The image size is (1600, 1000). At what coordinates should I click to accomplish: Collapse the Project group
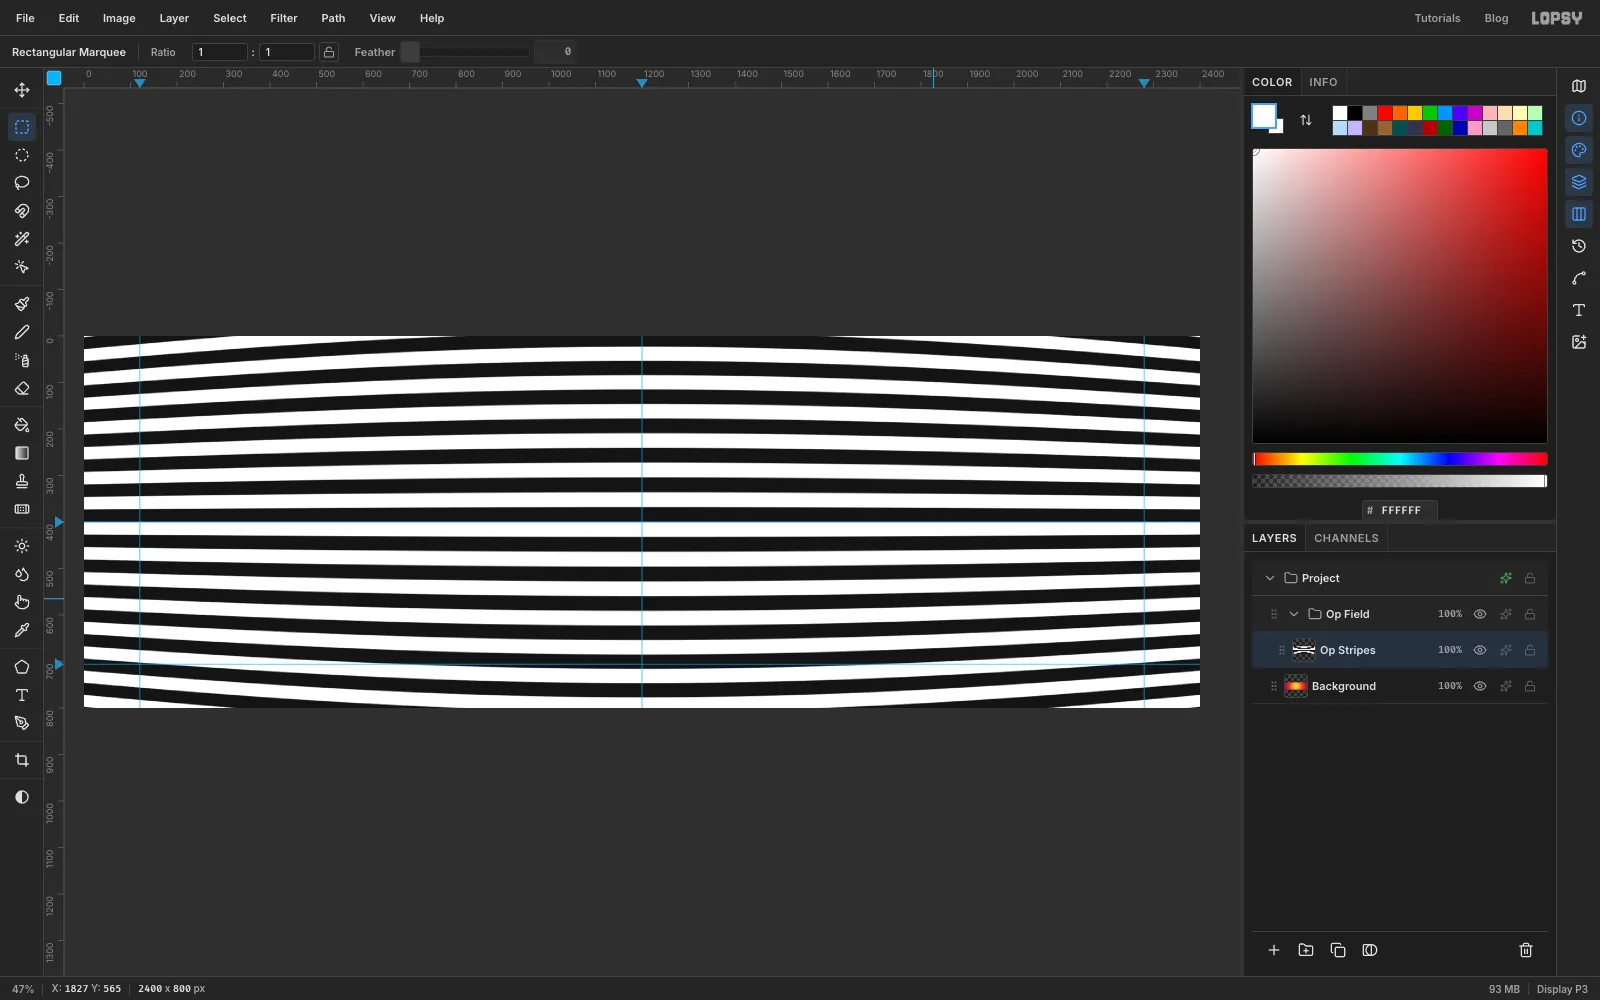pyautogui.click(x=1270, y=578)
